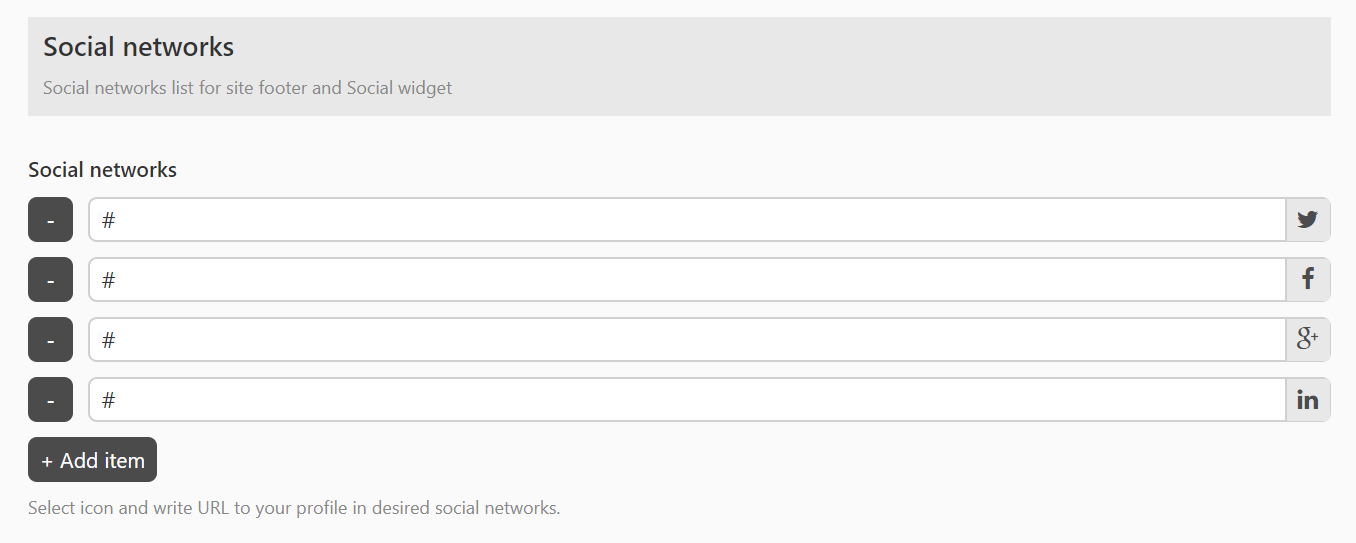Click the # value in the LinkedIn field
The image size is (1356, 543).
coord(109,400)
